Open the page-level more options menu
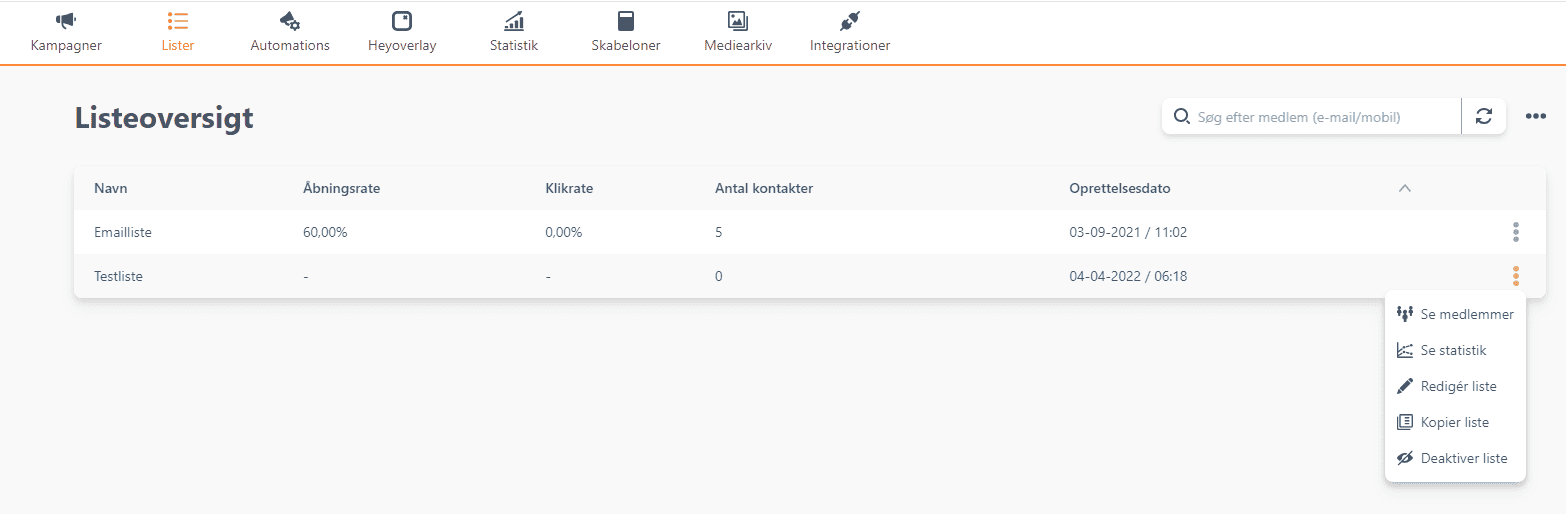The width and height of the screenshot is (1566, 514). [1536, 117]
